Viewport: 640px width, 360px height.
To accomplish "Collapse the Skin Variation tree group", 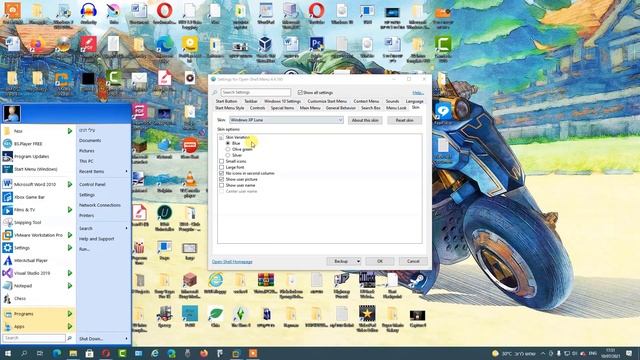I will pos(221,138).
